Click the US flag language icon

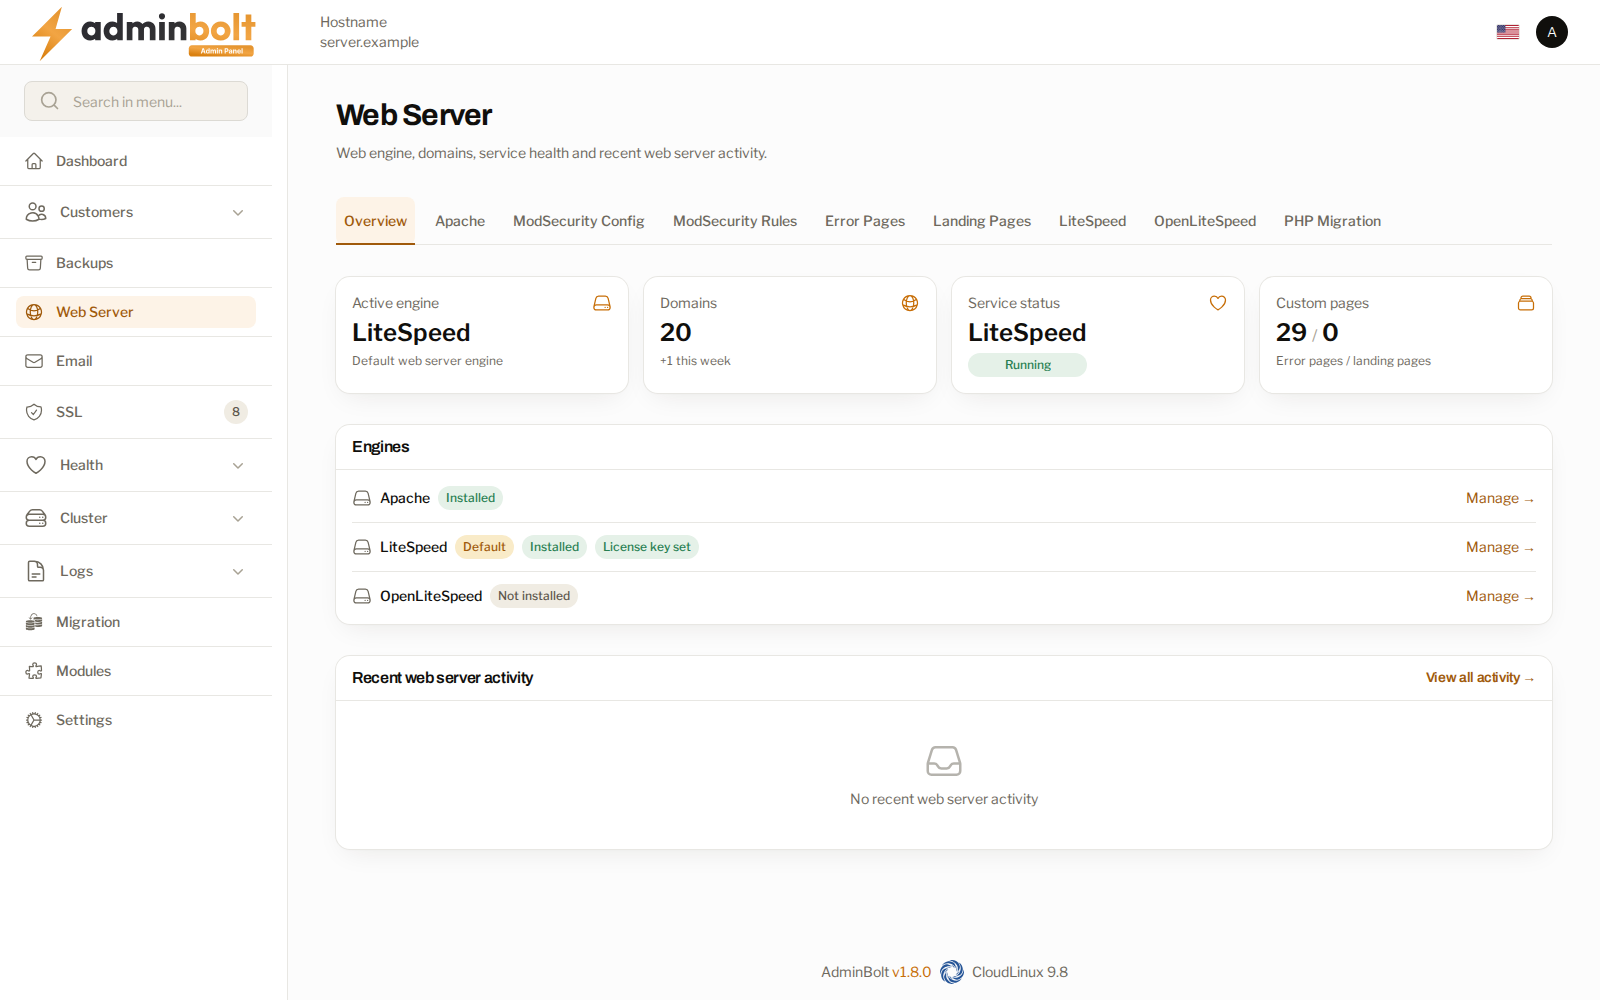pyautogui.click(x=1508, y=32)
